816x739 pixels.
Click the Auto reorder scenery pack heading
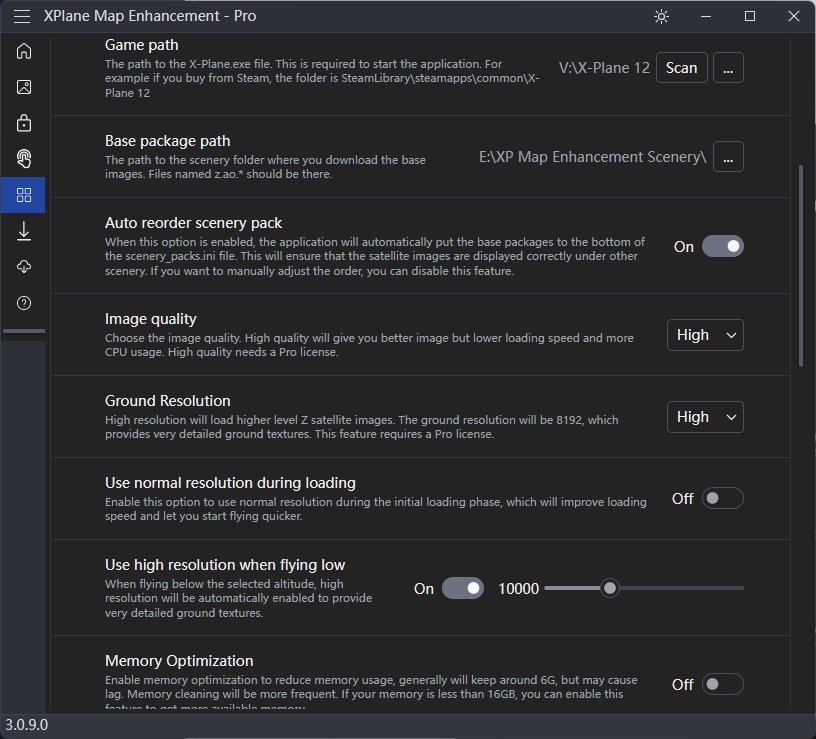(x=194, y=223)
